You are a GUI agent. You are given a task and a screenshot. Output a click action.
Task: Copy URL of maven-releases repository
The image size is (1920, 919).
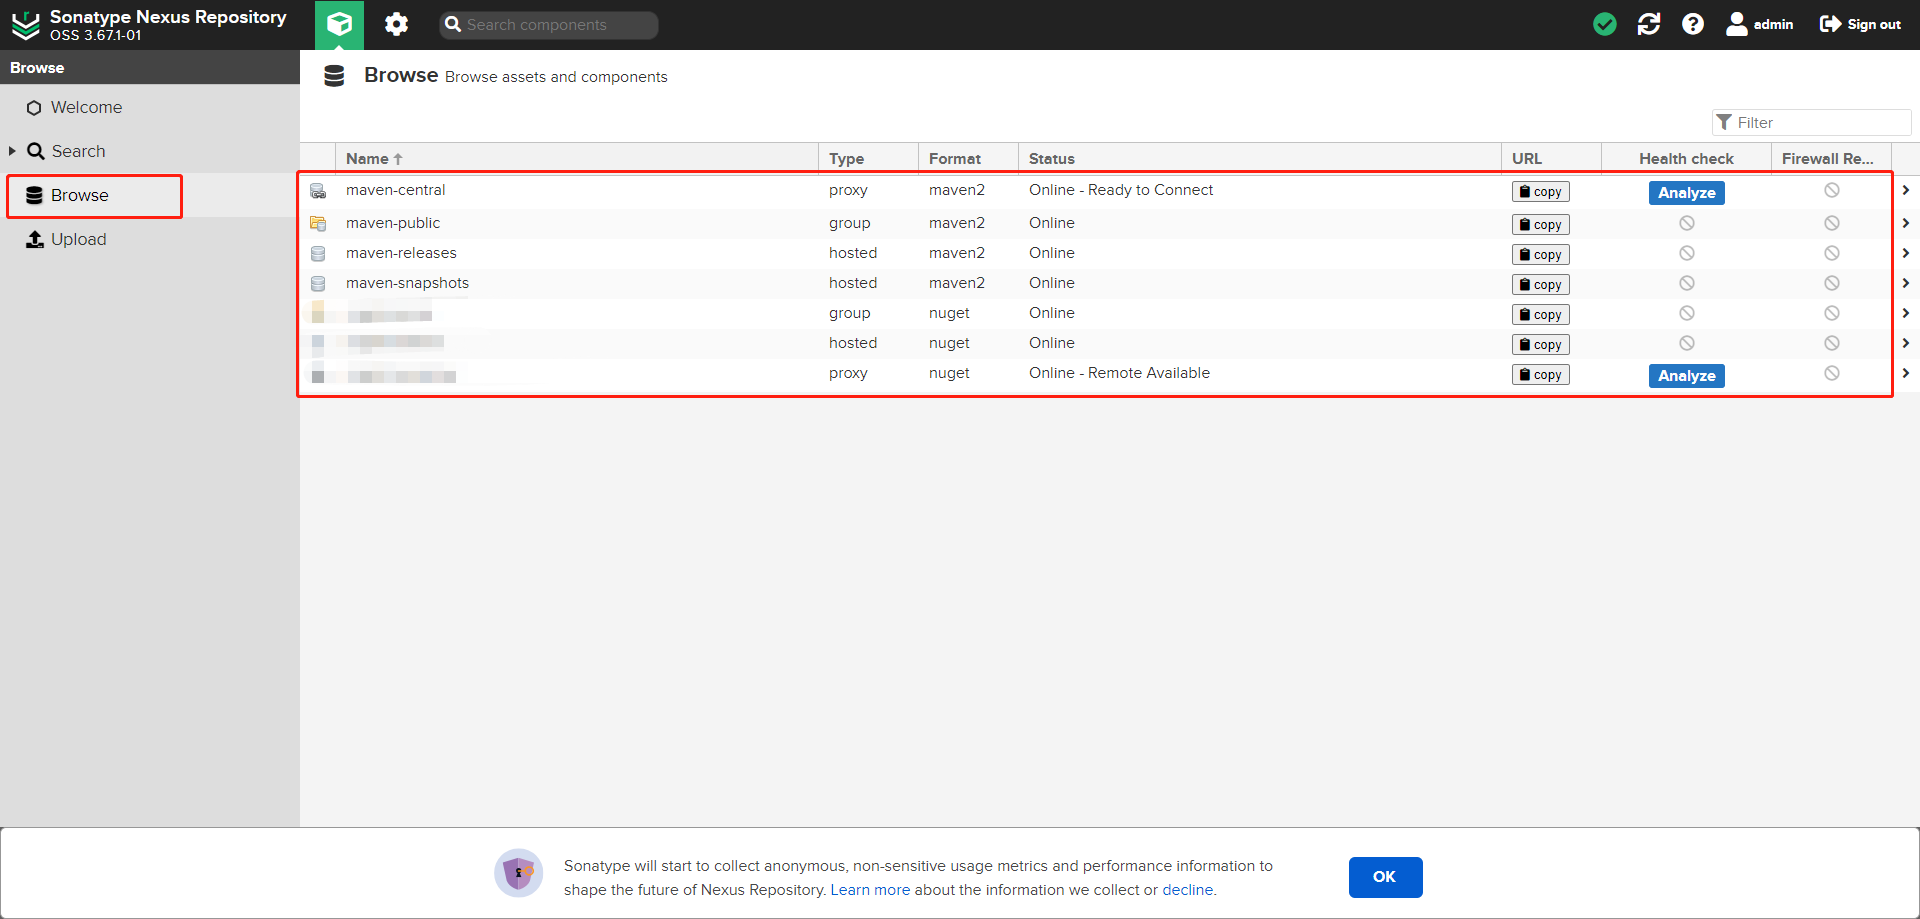pos(1540,255)
